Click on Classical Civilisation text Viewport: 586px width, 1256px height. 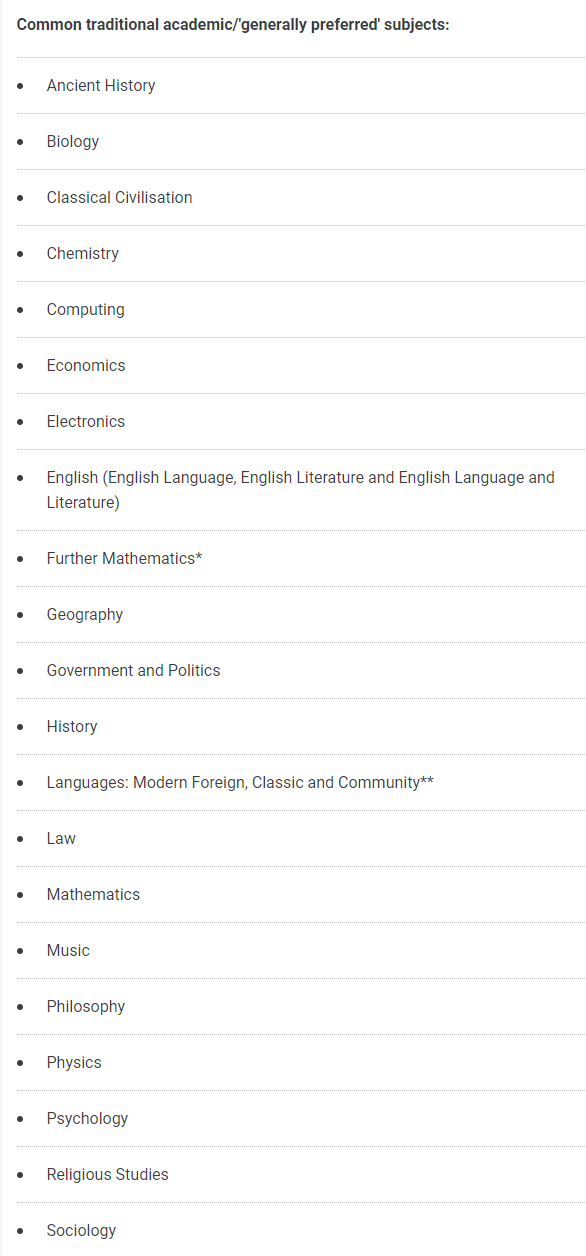click(120, 198)
